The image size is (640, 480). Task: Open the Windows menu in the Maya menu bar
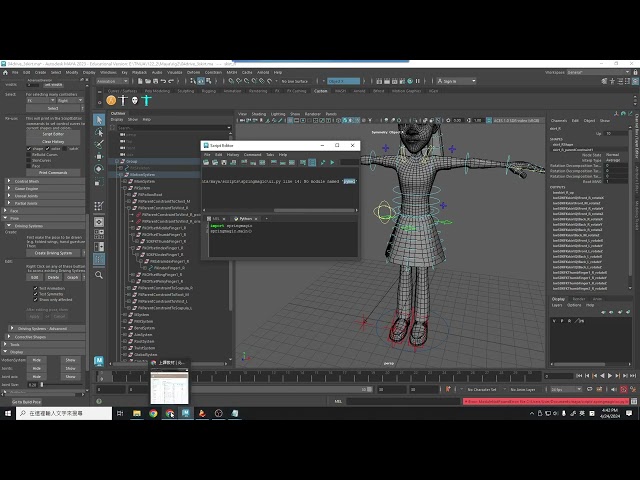click(x=108, y=72)
